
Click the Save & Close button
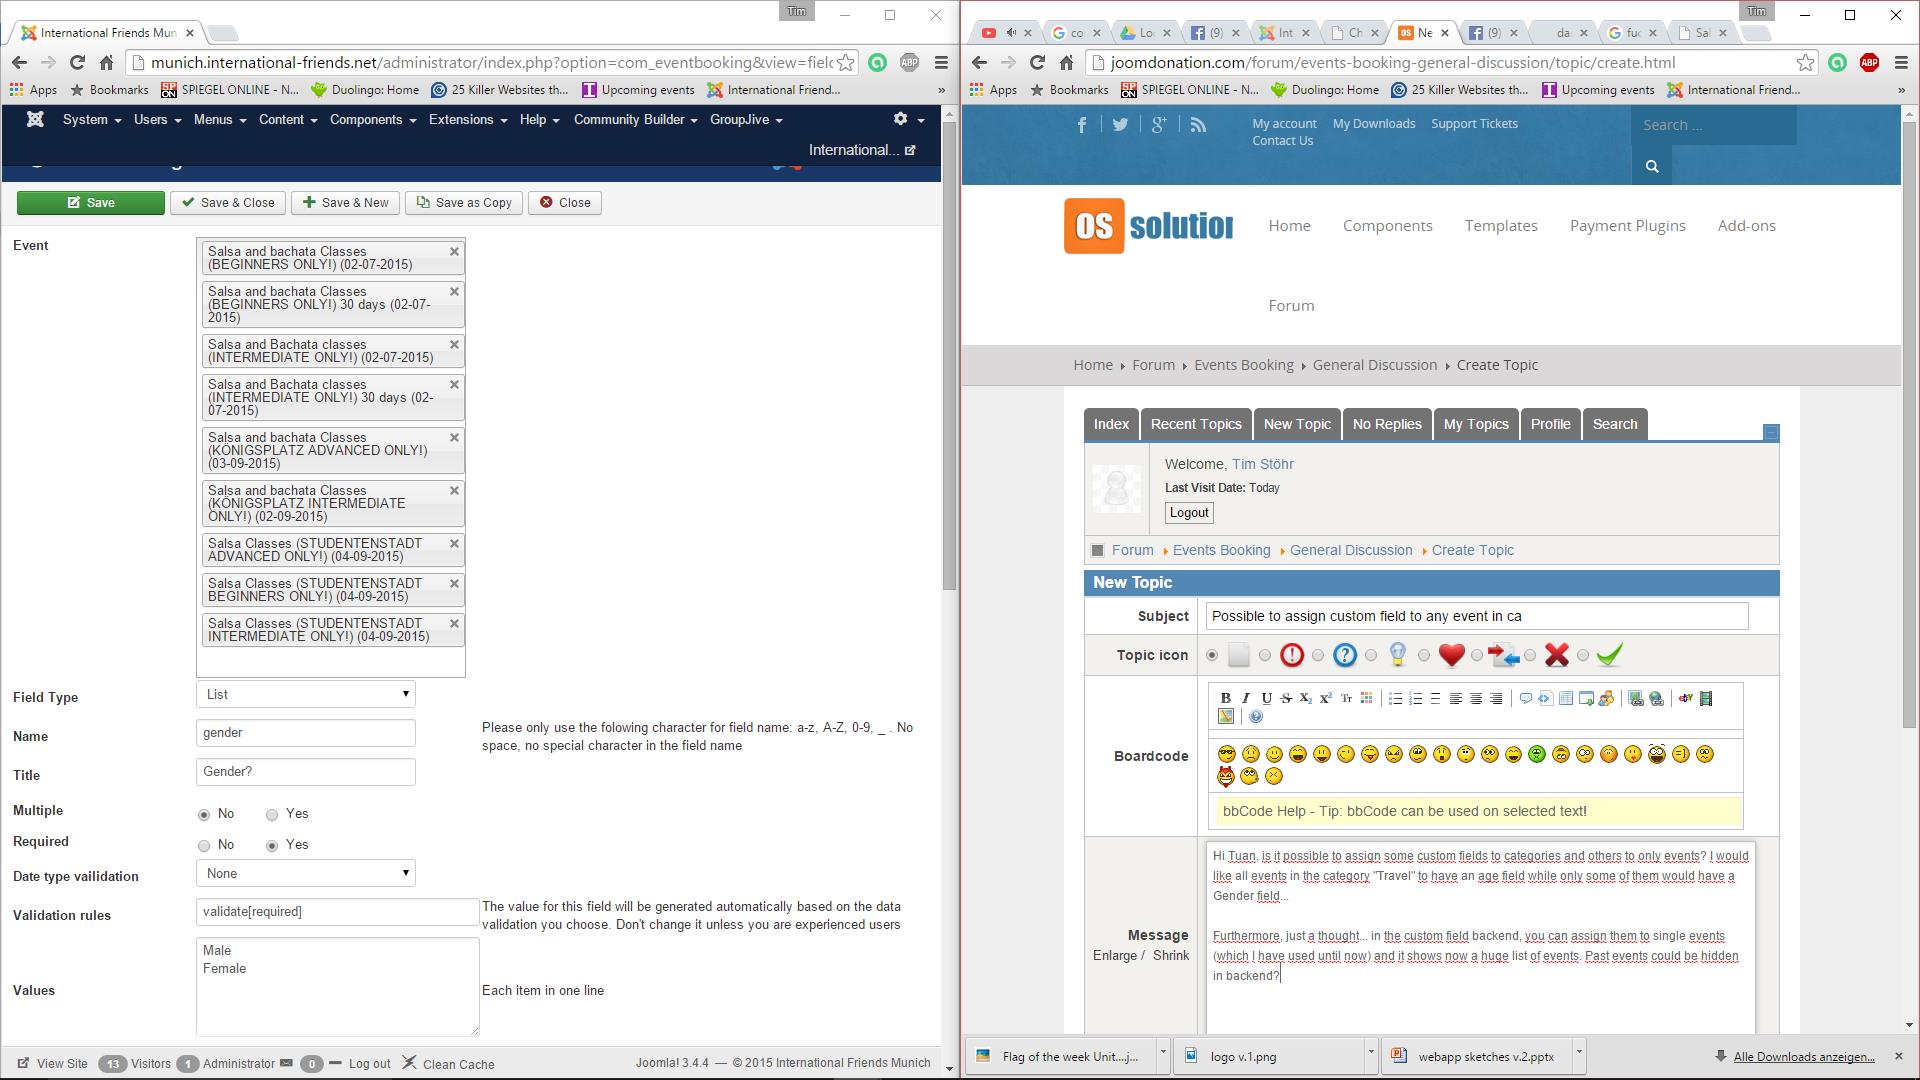point(228,203)
